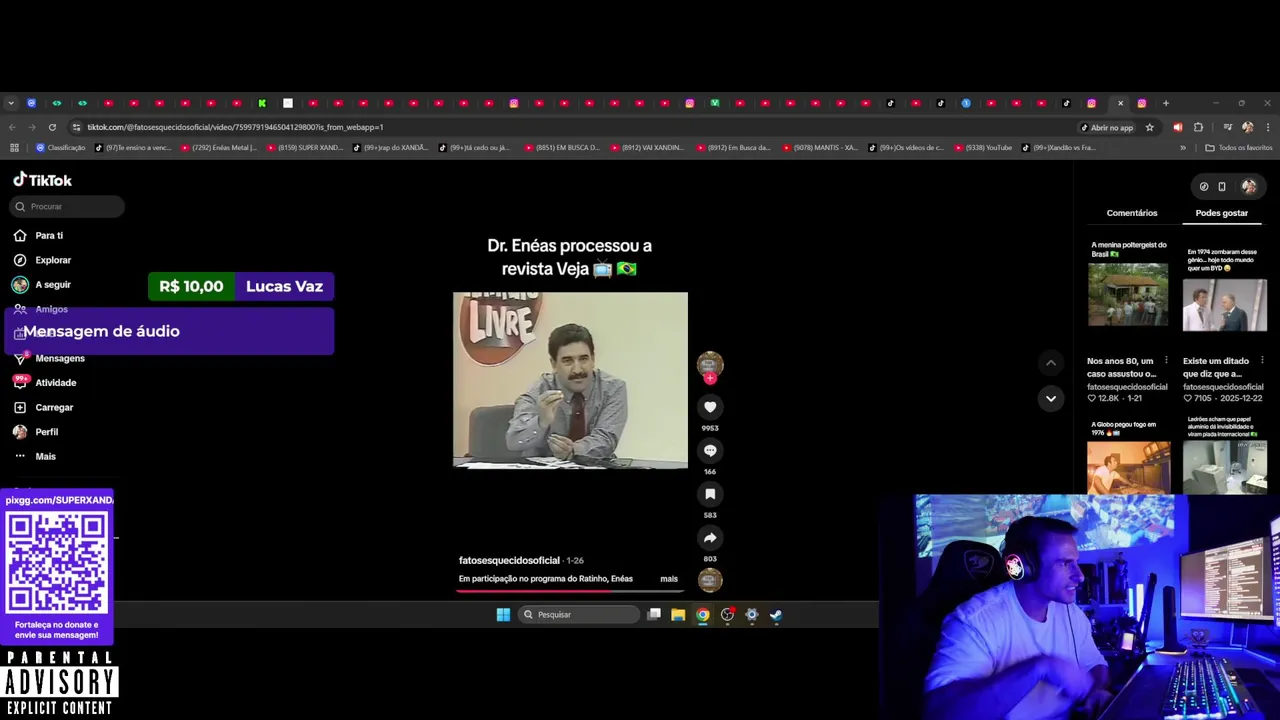Click the Procurar search field

pos(68,206)
